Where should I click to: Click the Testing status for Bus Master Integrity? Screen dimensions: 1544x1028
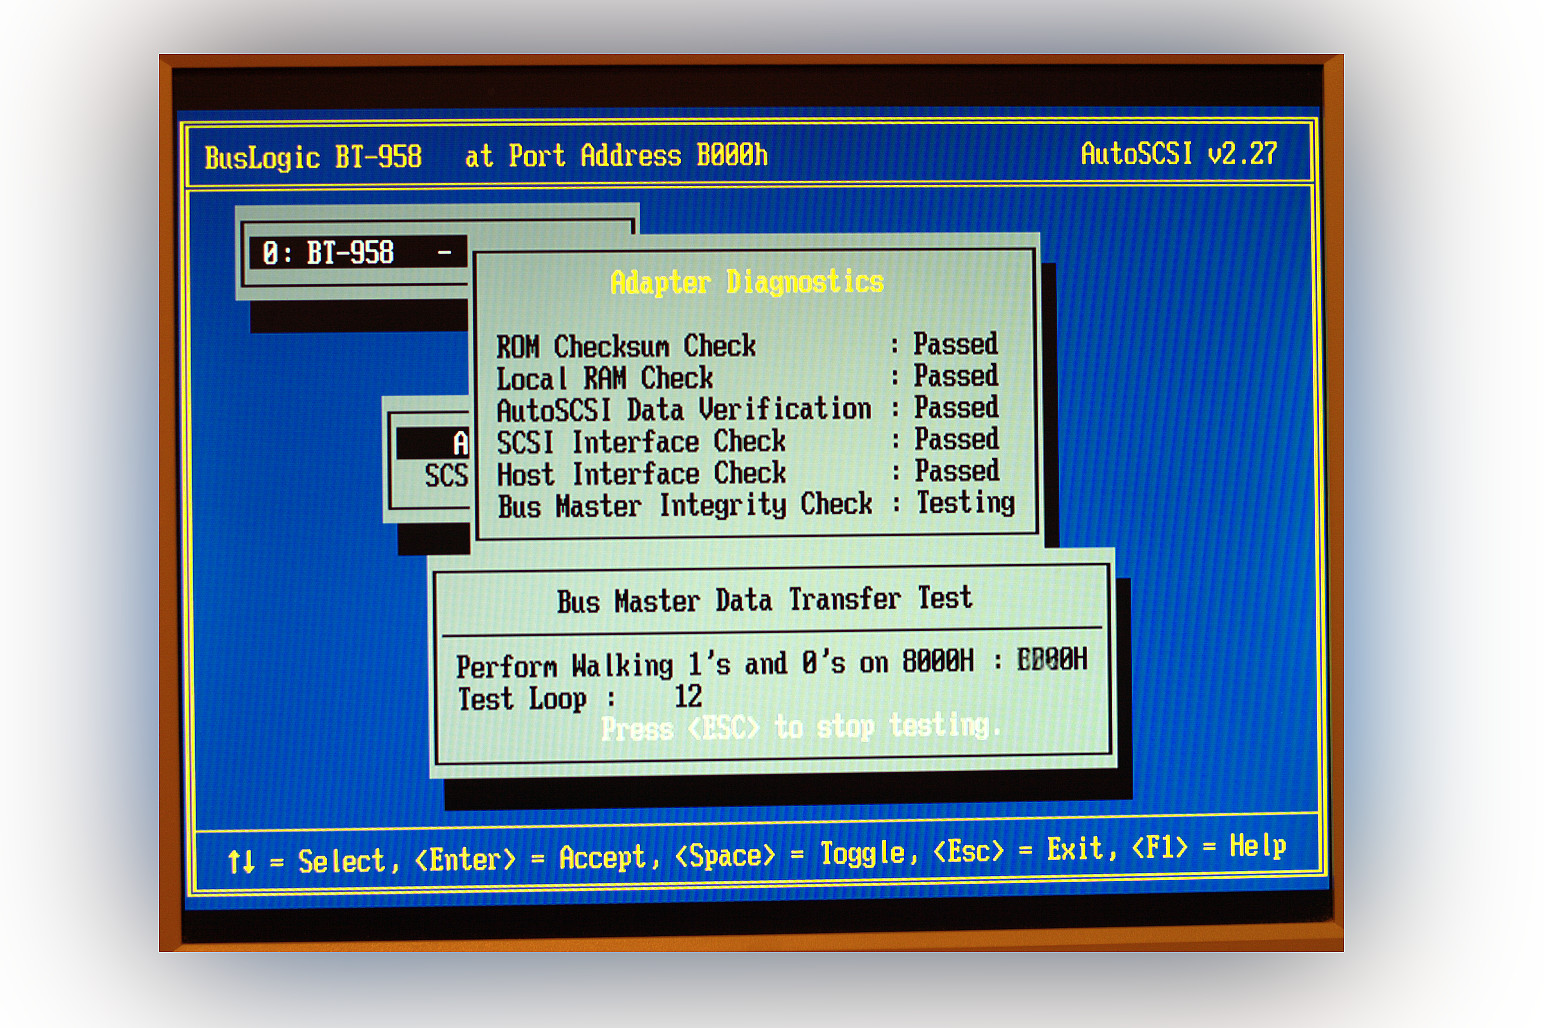965,502
